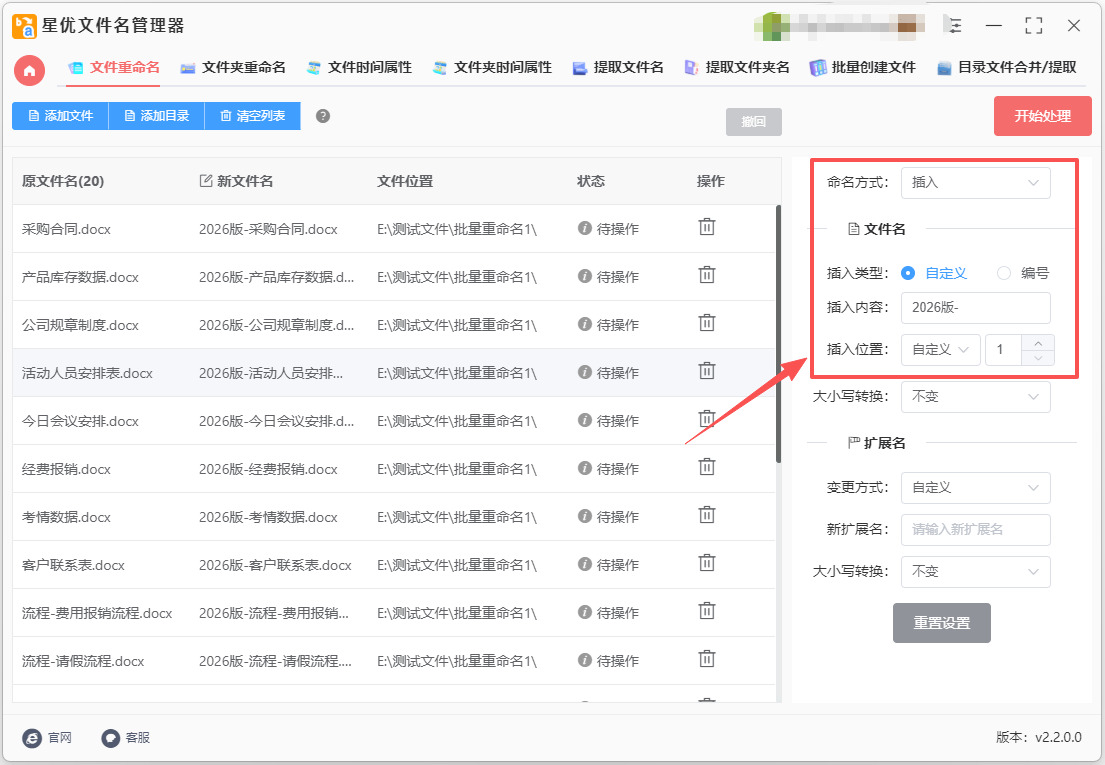Increase insert position value
This screenshot has height=765, width=1105.
(x=1038, y=342)
